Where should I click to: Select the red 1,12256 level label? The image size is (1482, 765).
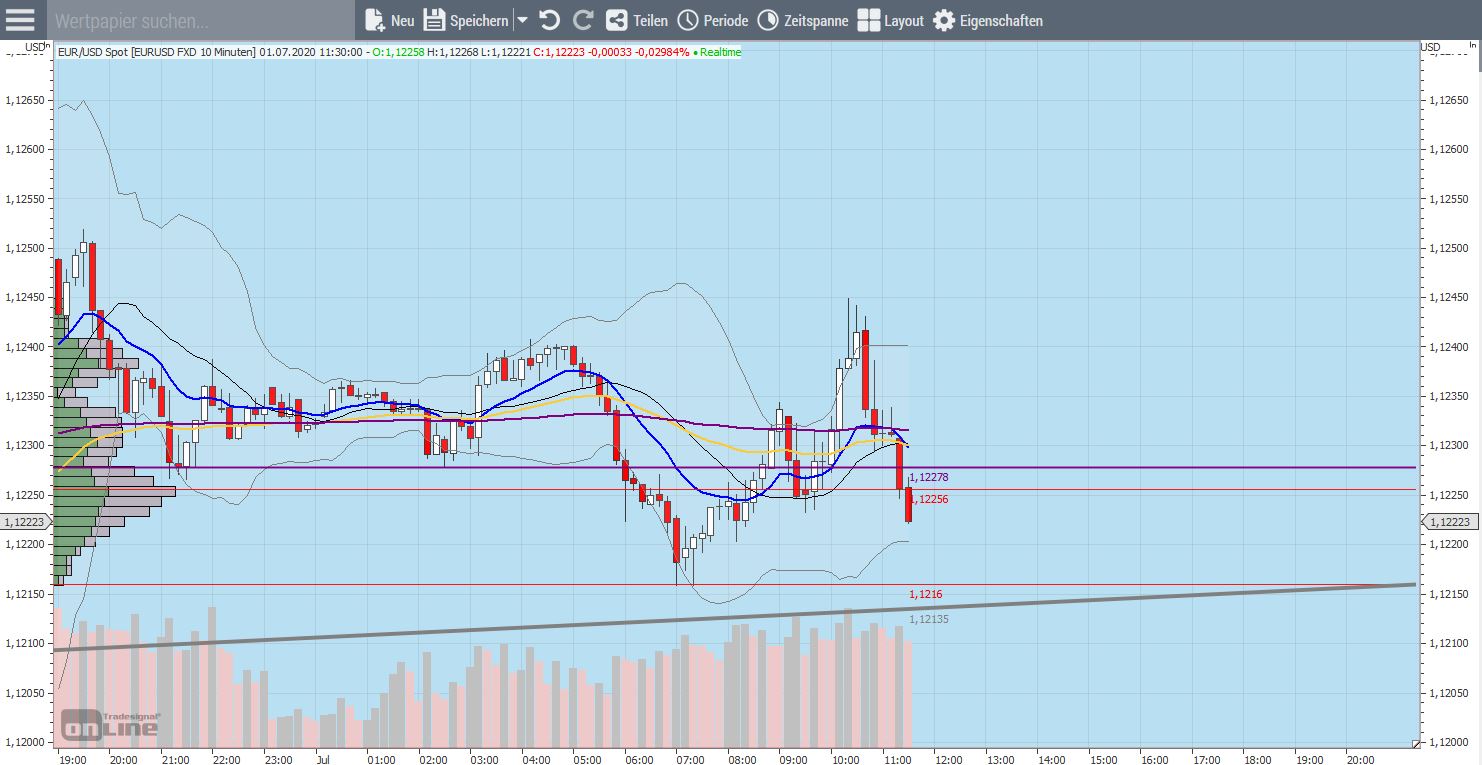point(928,499)
